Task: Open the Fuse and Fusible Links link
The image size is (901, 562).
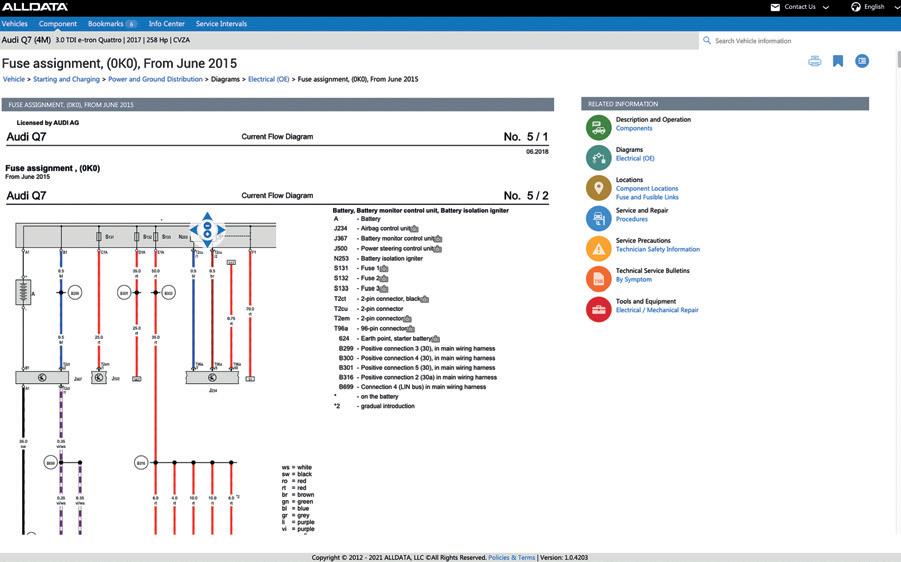Action: tap(647, 197)
